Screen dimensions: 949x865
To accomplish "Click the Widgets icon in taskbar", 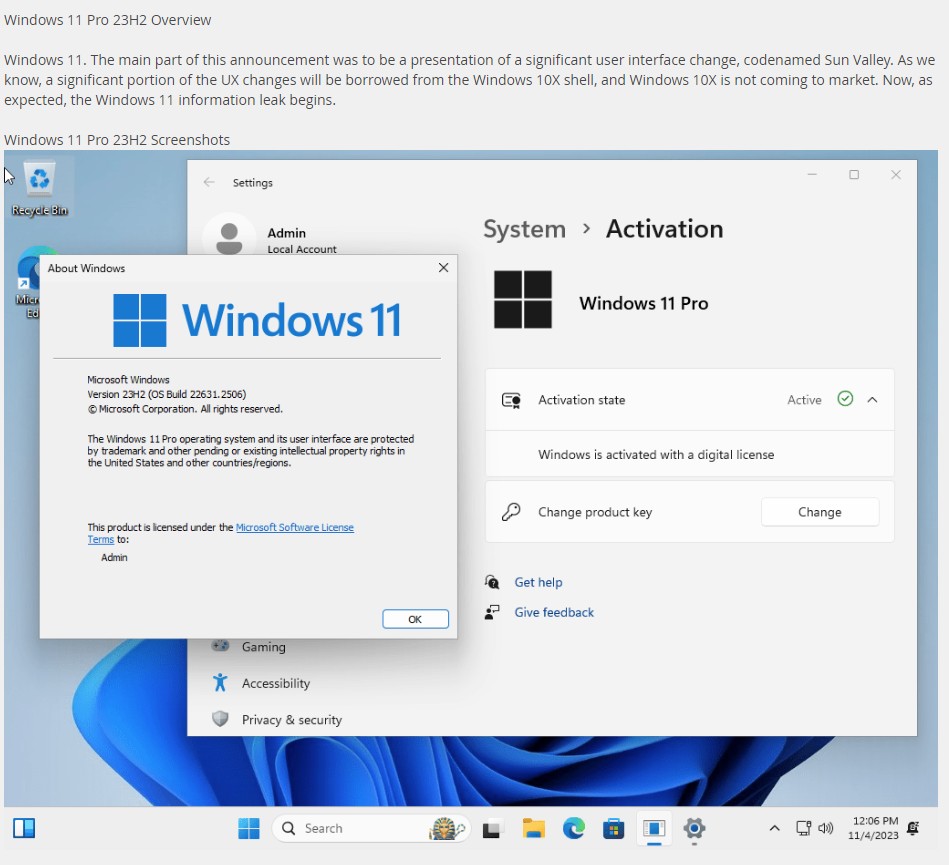I will point(24,827).
